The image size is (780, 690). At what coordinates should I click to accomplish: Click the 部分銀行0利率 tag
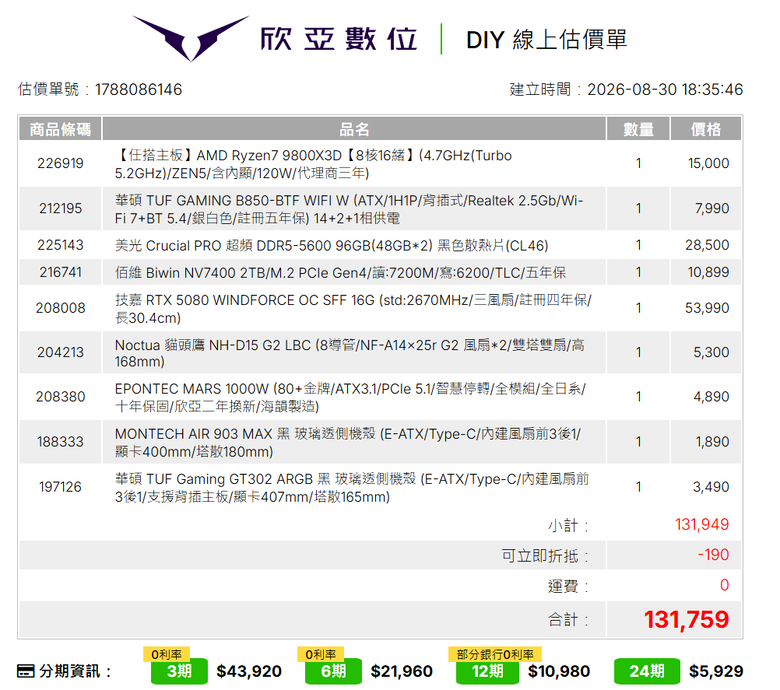coord(494,654)
